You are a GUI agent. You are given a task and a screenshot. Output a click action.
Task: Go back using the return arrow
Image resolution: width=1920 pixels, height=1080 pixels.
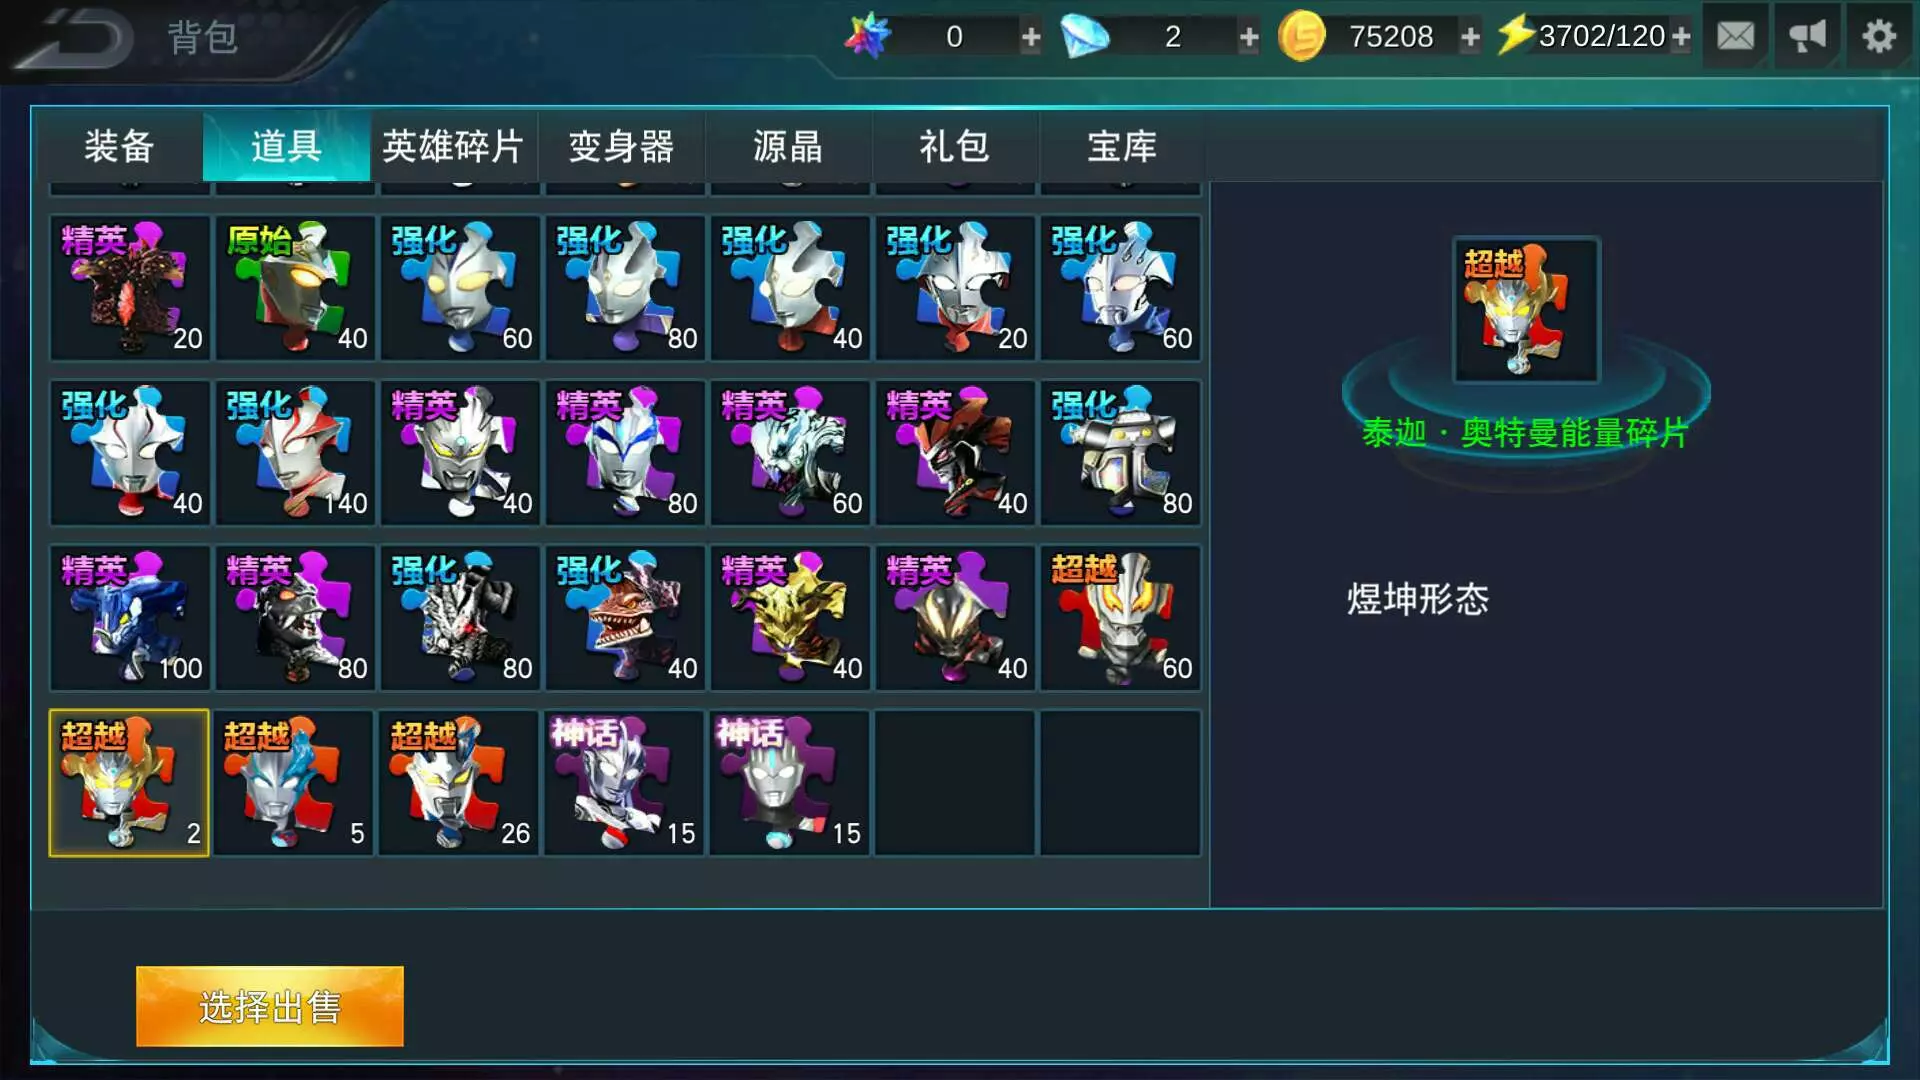[75, 40]
